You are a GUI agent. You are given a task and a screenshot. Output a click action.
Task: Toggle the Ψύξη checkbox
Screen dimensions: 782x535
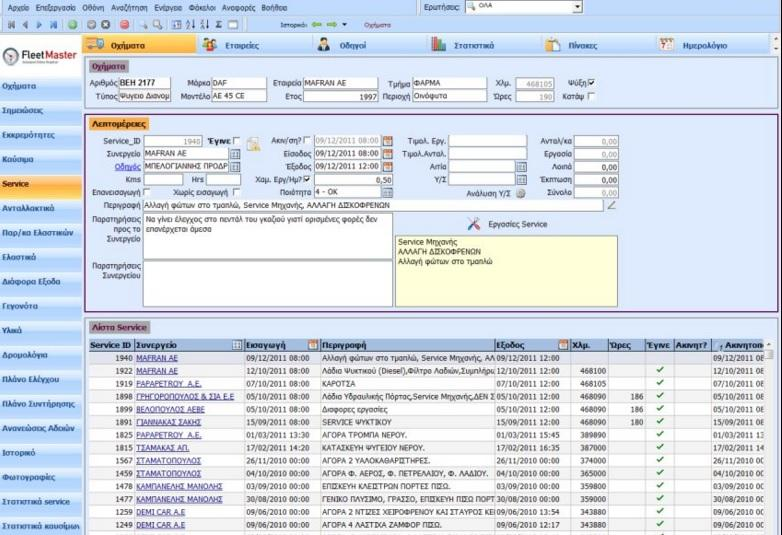point(591,82)
